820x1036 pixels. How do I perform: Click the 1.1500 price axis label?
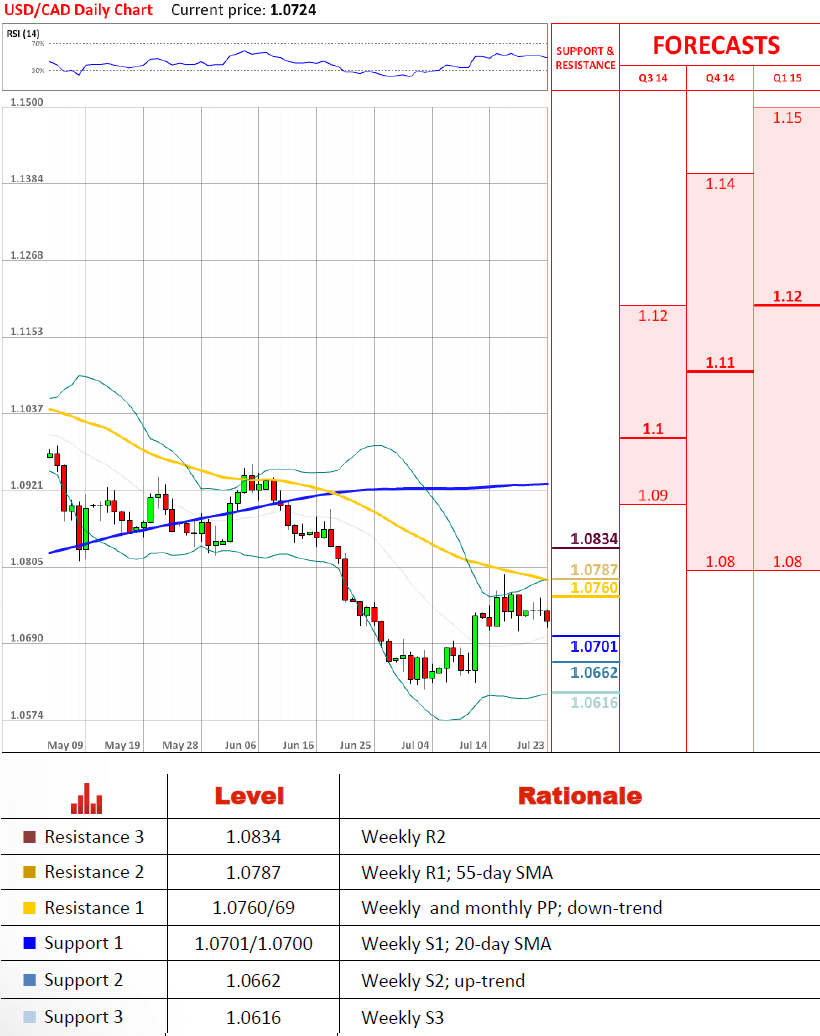[x=26, y=102]
